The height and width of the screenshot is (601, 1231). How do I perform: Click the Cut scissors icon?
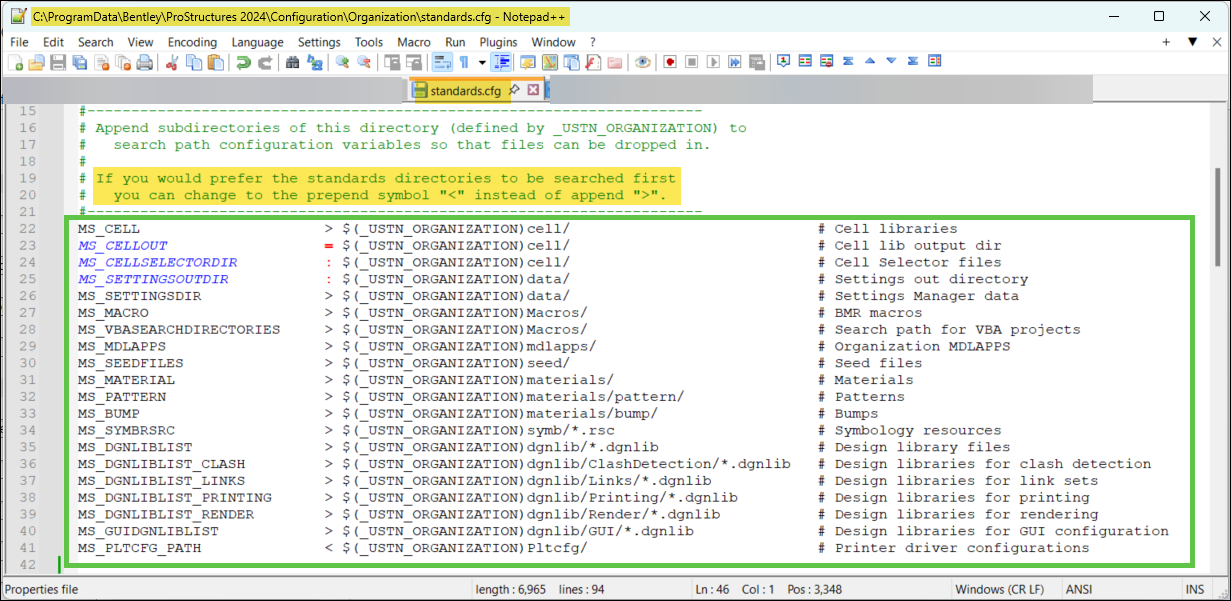172,62
